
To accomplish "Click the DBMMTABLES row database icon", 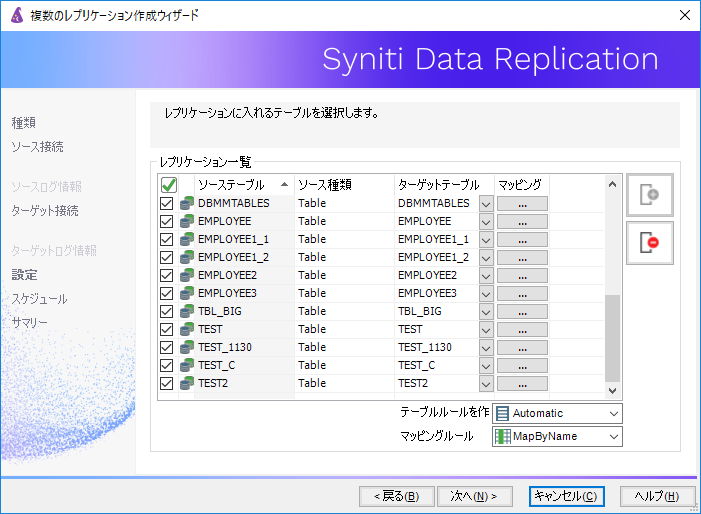I will pyautogui.click(x=186, y=203).
